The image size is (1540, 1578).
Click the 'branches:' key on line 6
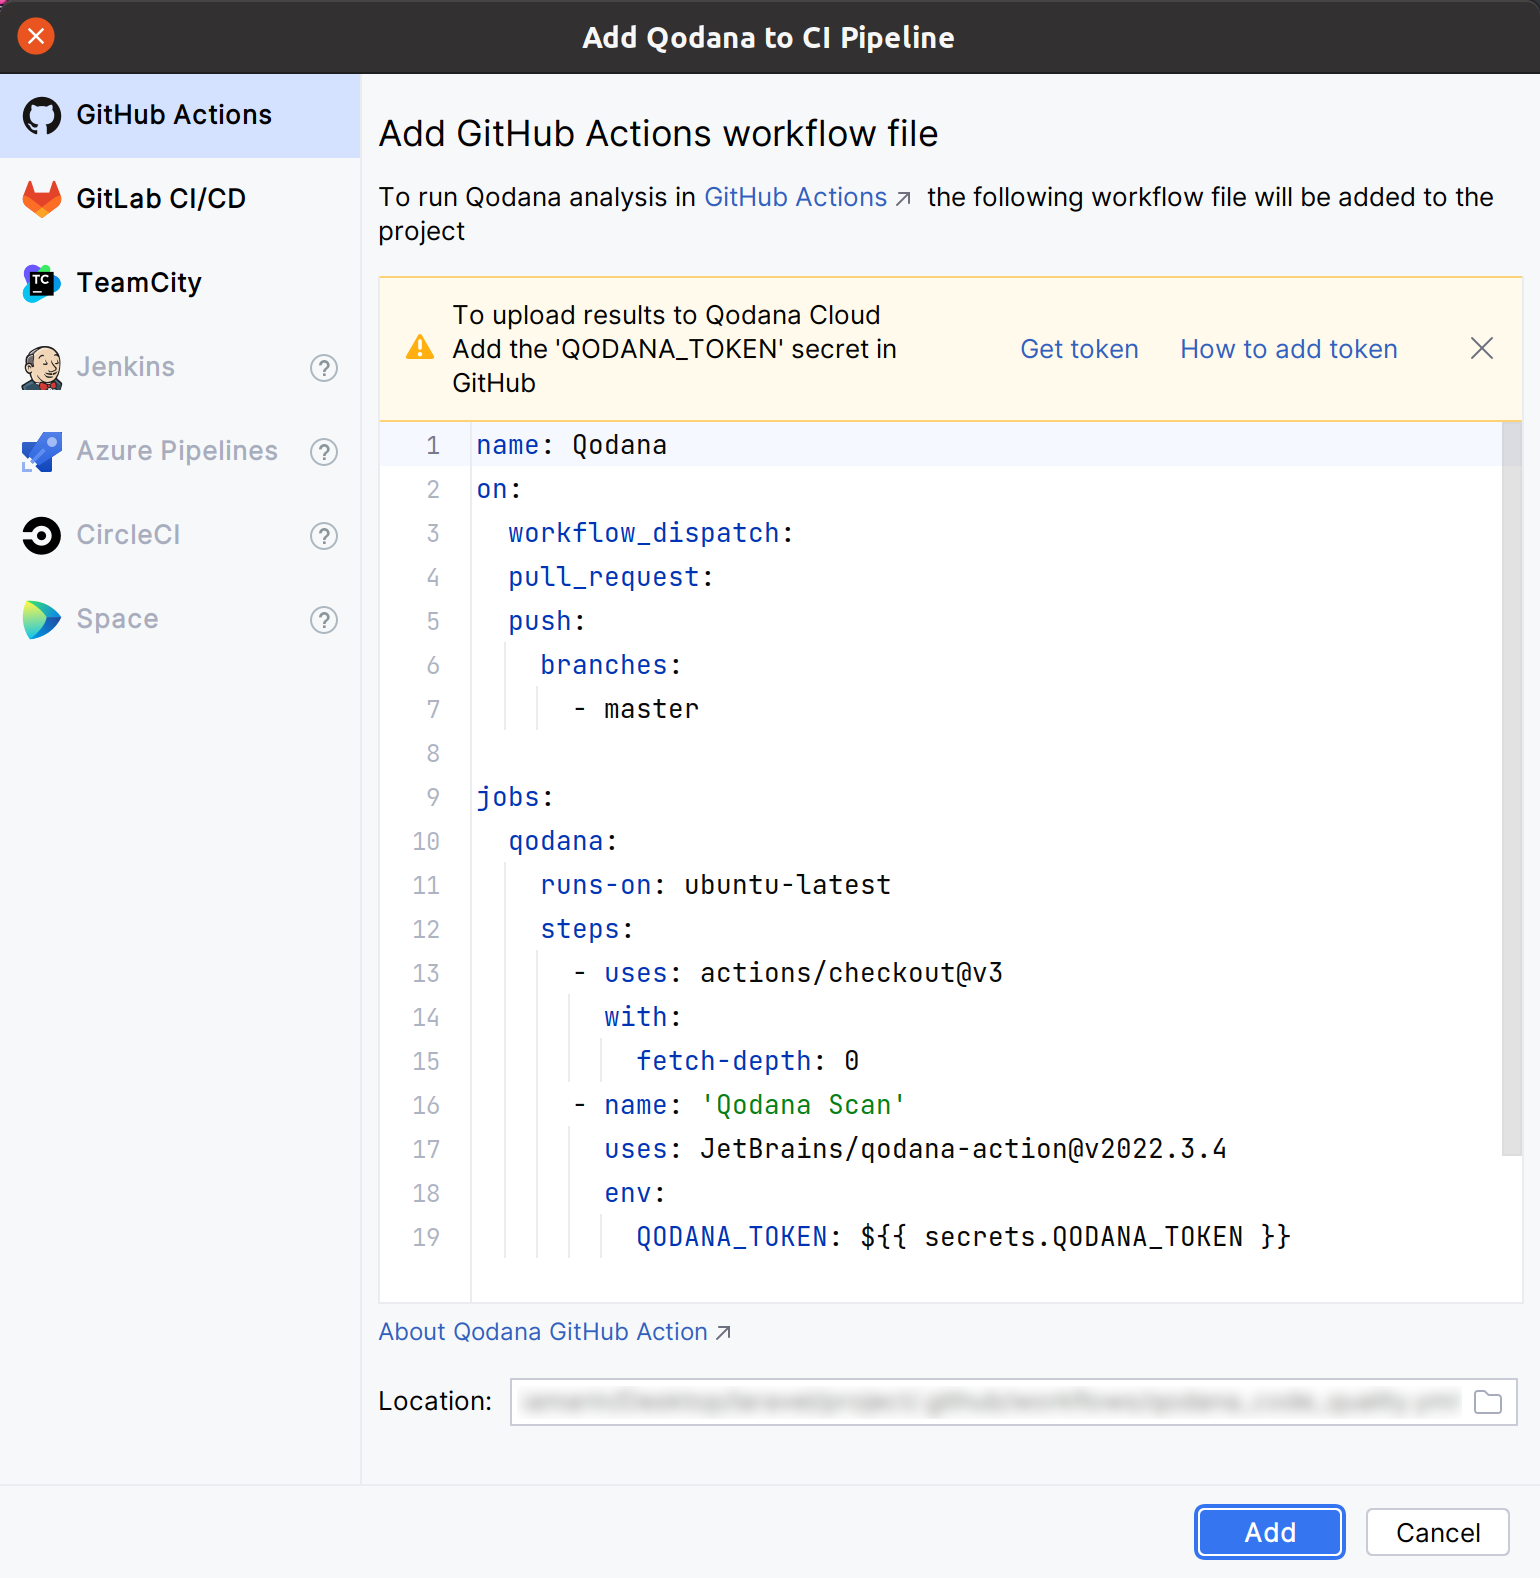[x=610, y=665]
